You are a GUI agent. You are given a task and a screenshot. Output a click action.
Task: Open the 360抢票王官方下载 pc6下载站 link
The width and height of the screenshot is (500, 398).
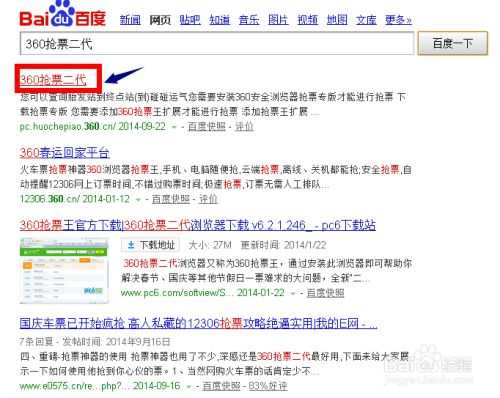(x=198, y=225)
